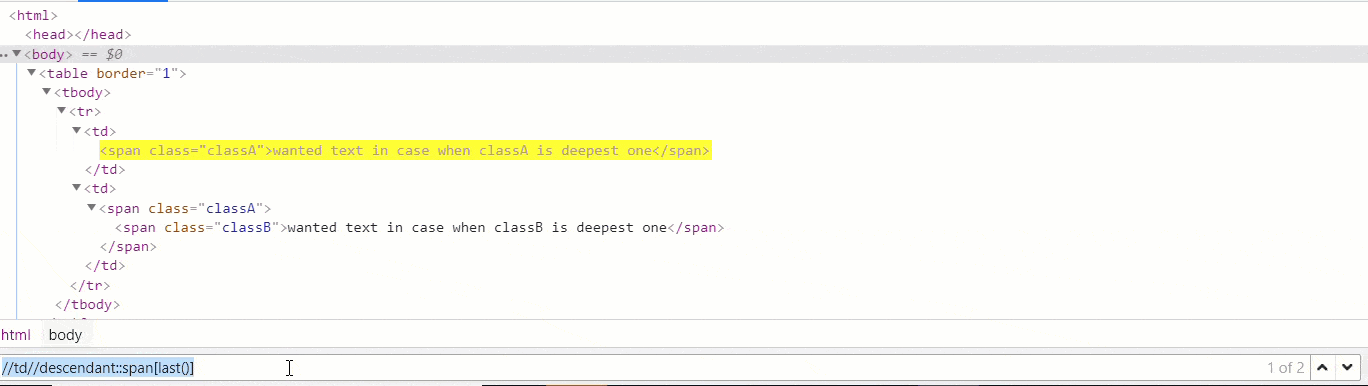1368x386 pixels.
Task: Go to previous search match arrow
Action: point(1323,368)
